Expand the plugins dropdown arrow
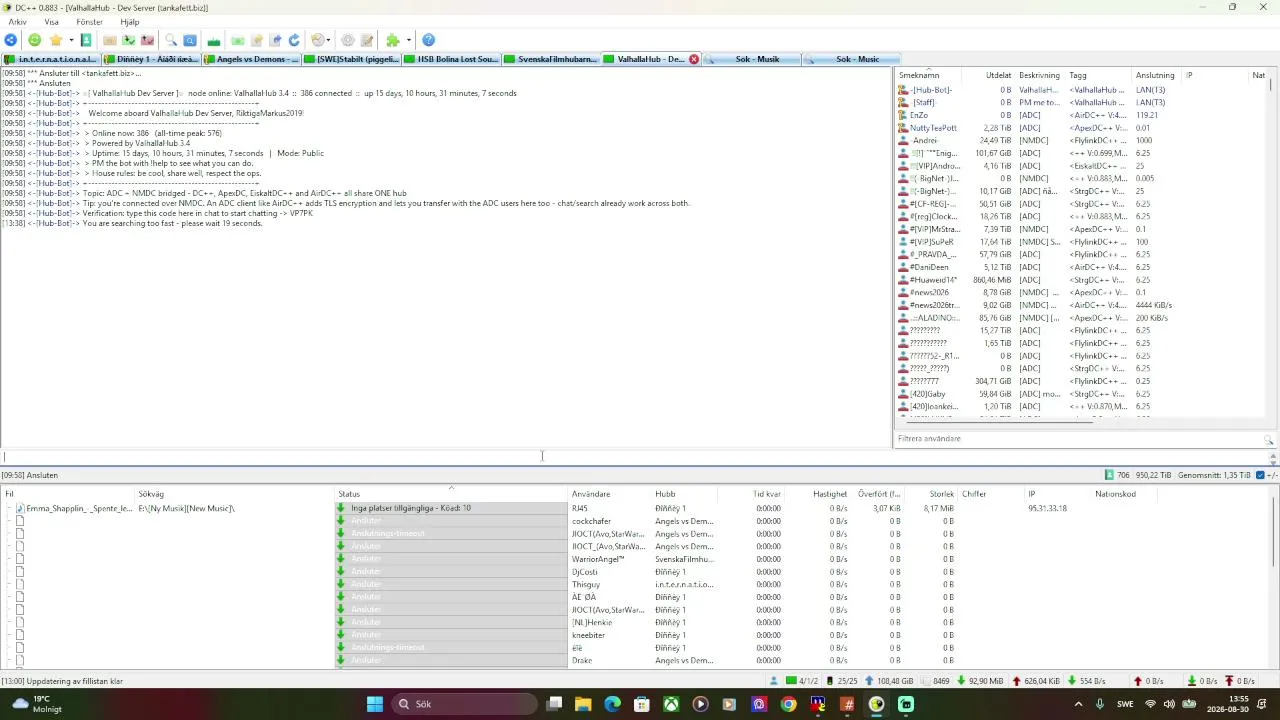Viewport: 1280px width, 720px height. [408, 40]
